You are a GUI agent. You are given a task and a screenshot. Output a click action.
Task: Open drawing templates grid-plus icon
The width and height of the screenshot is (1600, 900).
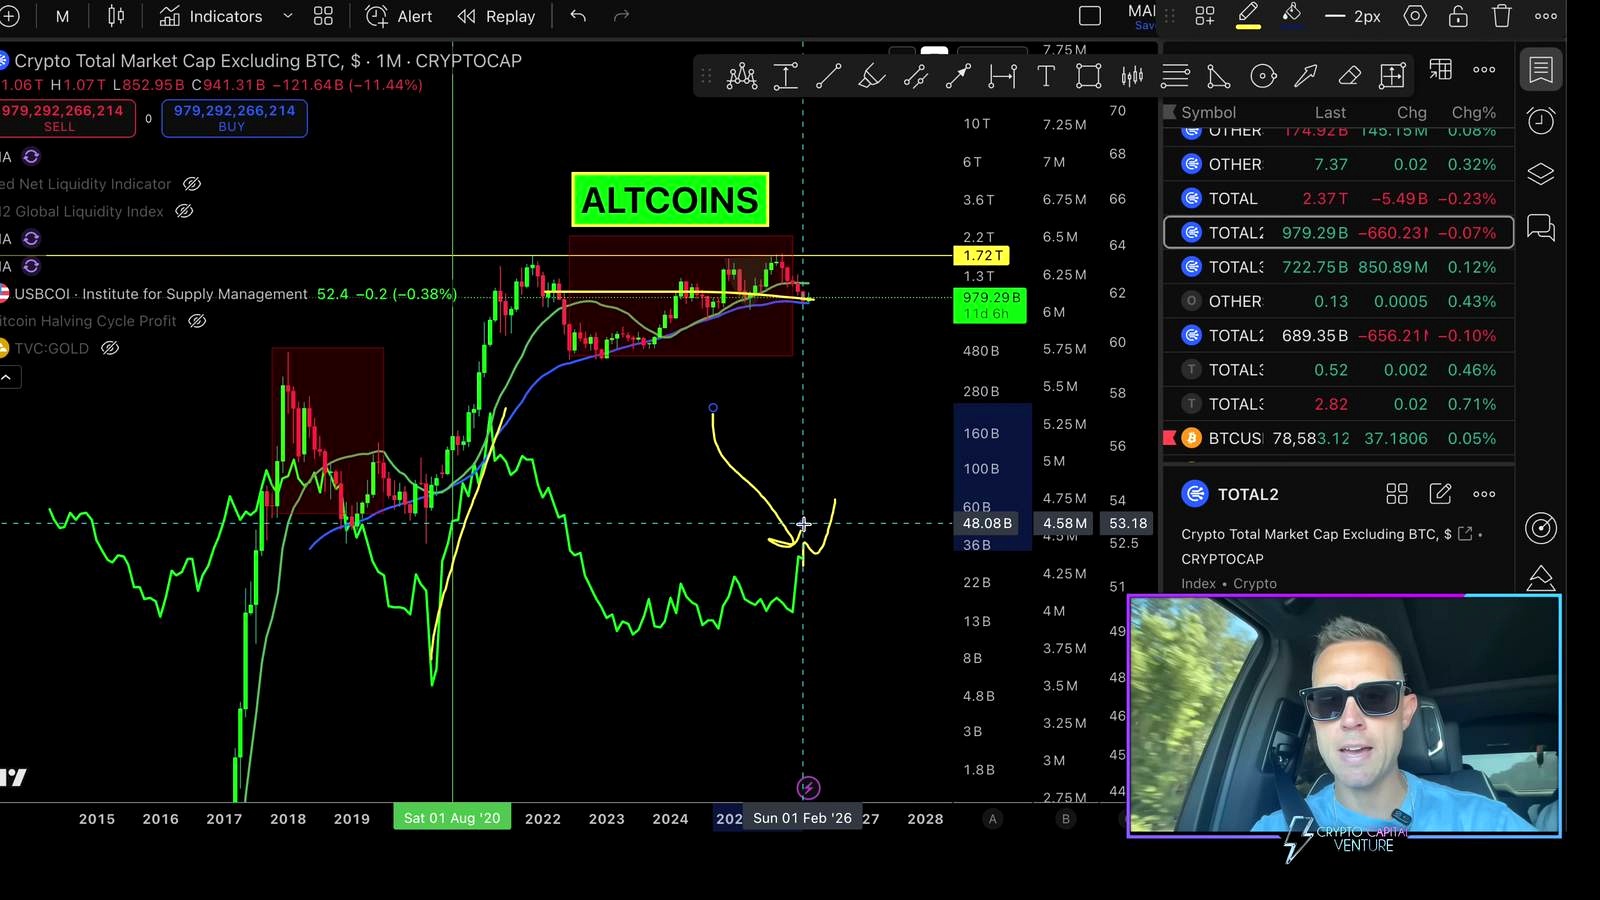1205,16
